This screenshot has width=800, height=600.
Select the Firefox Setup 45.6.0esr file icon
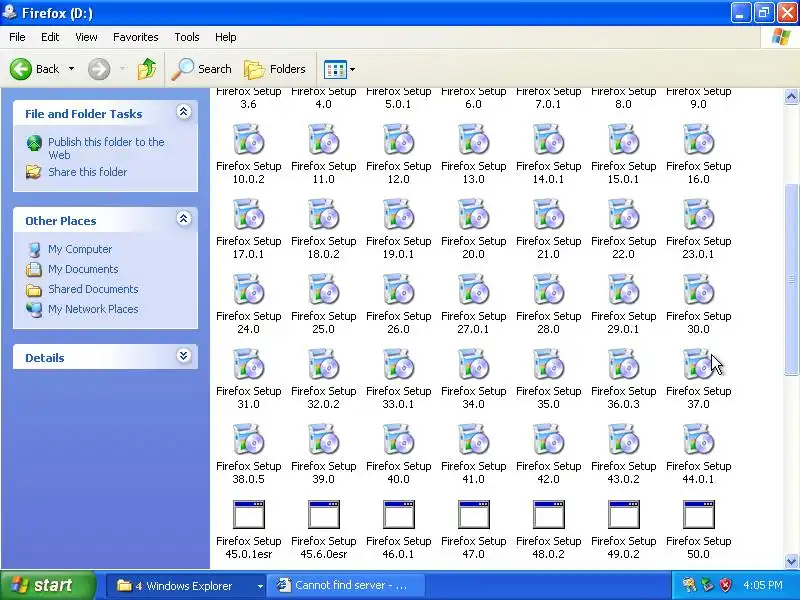323,514
